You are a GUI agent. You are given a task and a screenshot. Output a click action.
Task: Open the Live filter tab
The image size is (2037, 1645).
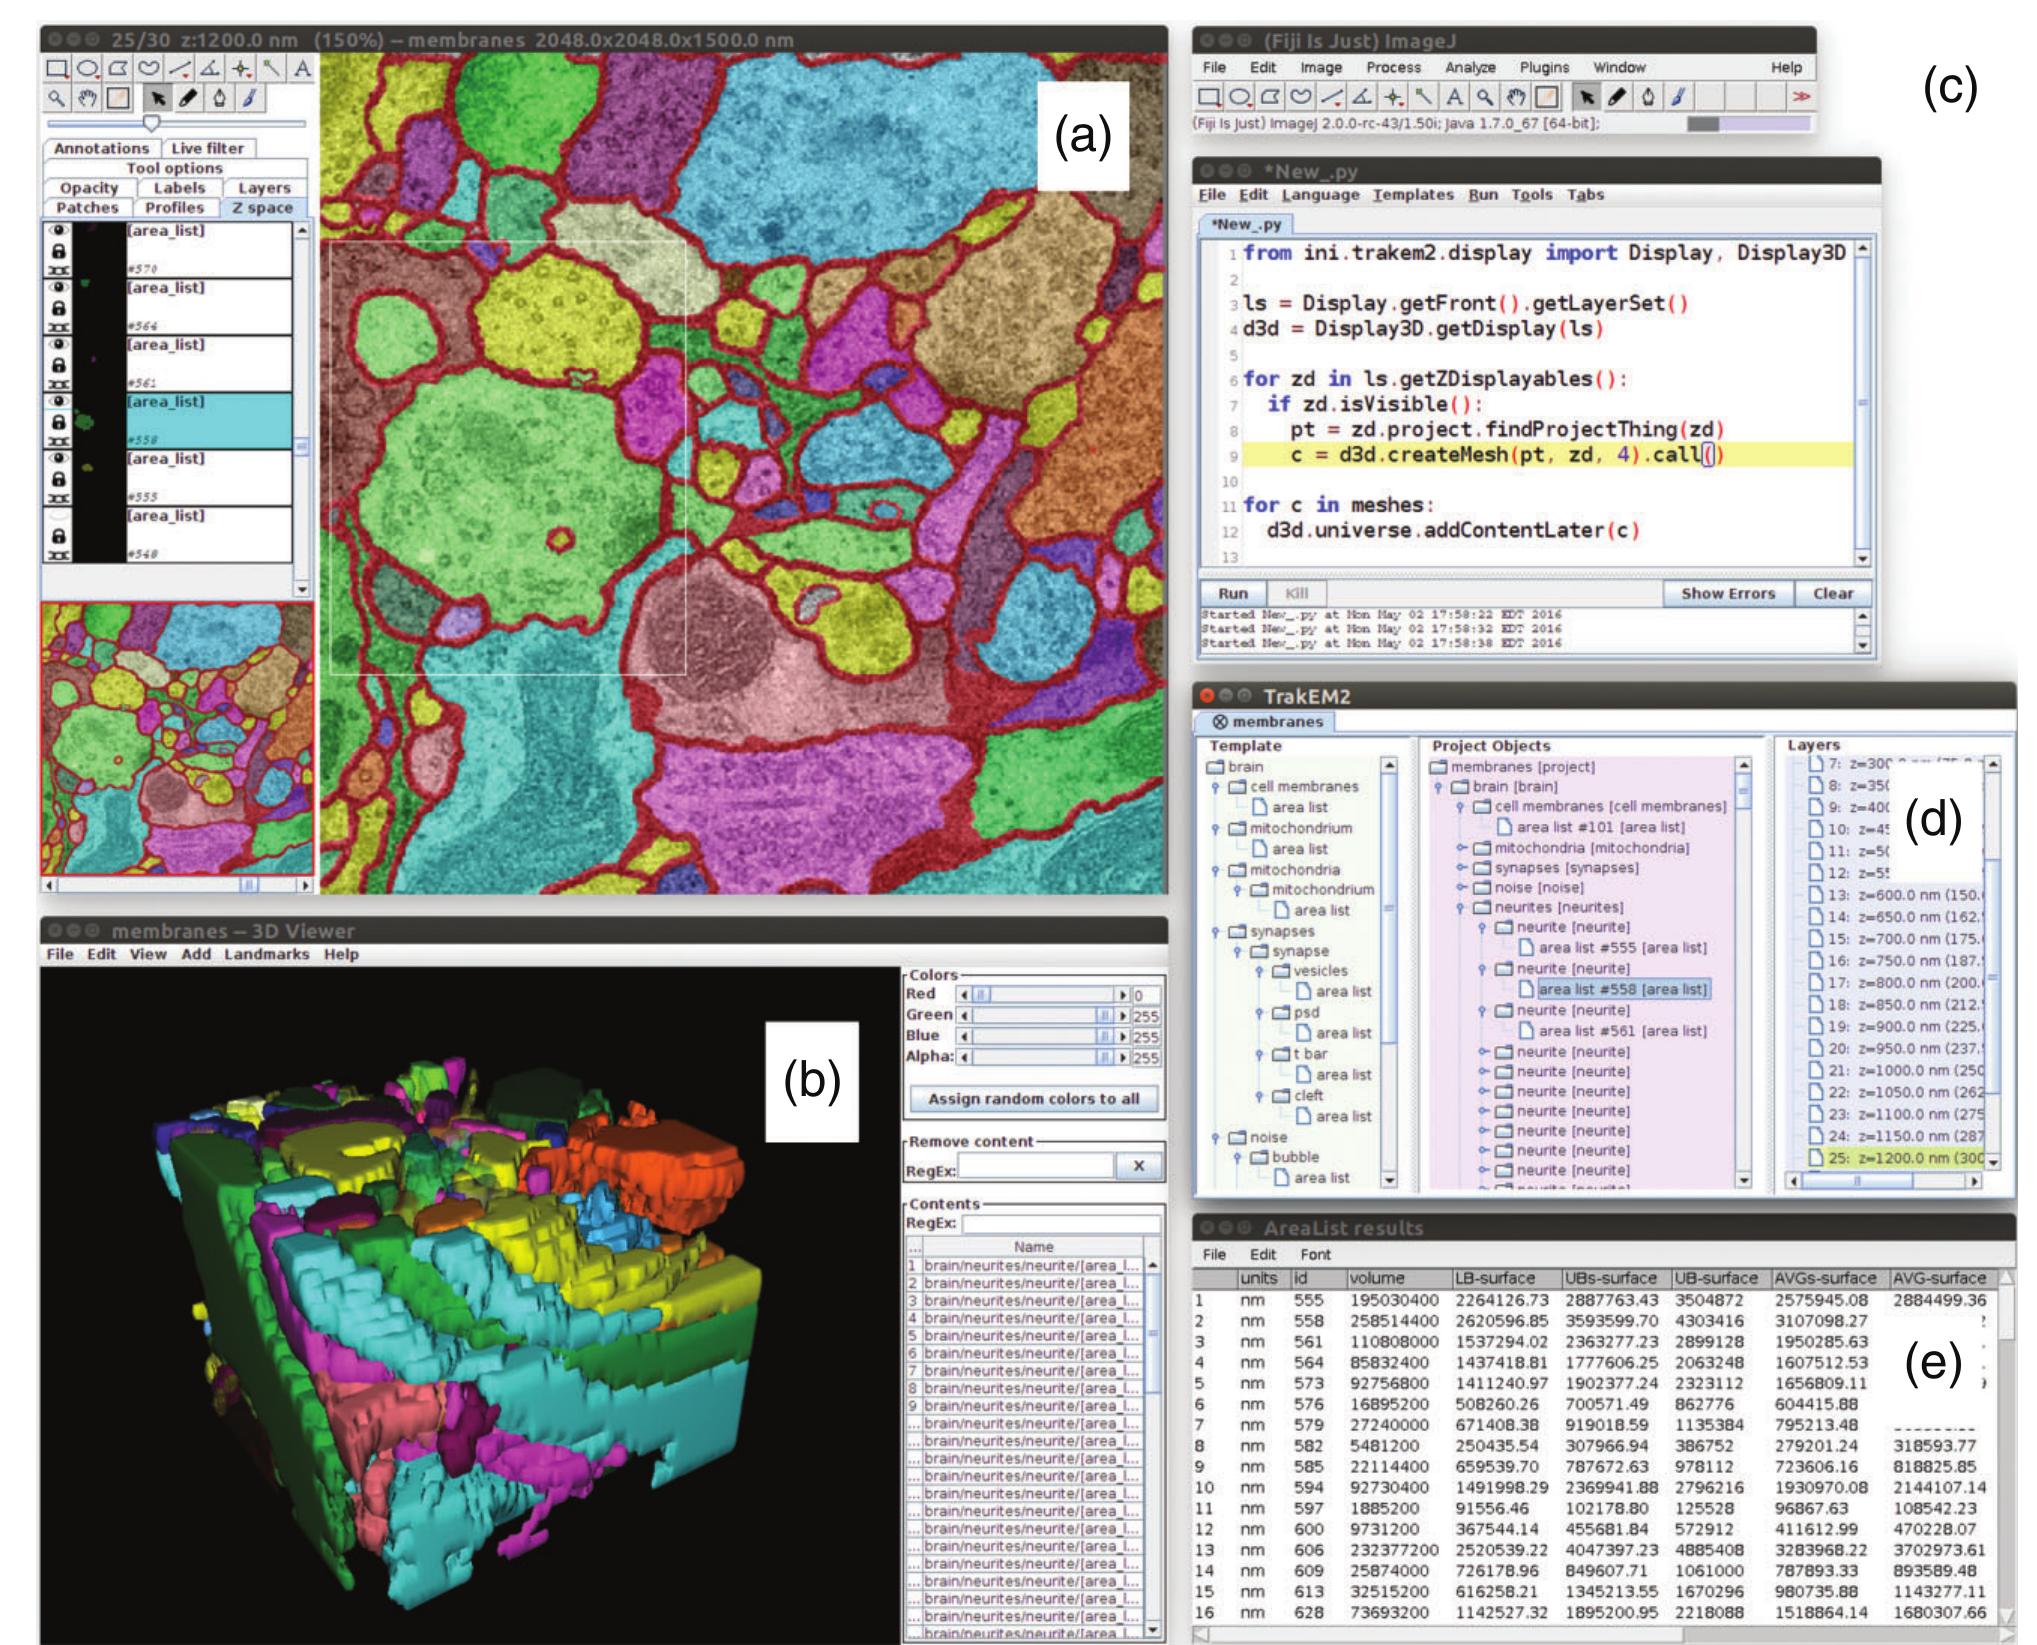tap(207, 148)
